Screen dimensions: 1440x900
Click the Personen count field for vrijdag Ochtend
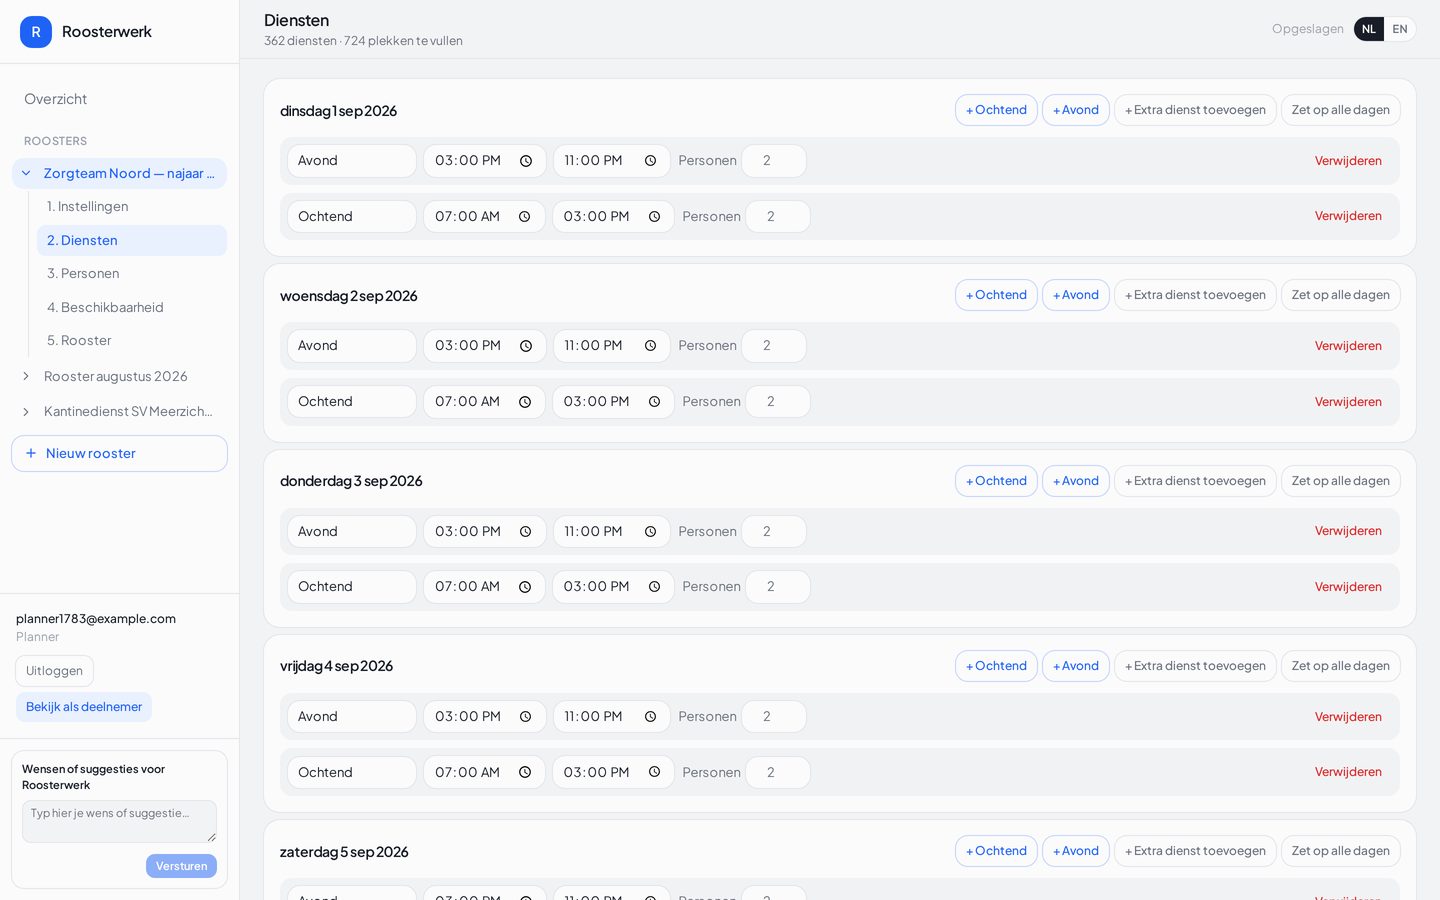(778, 772)
